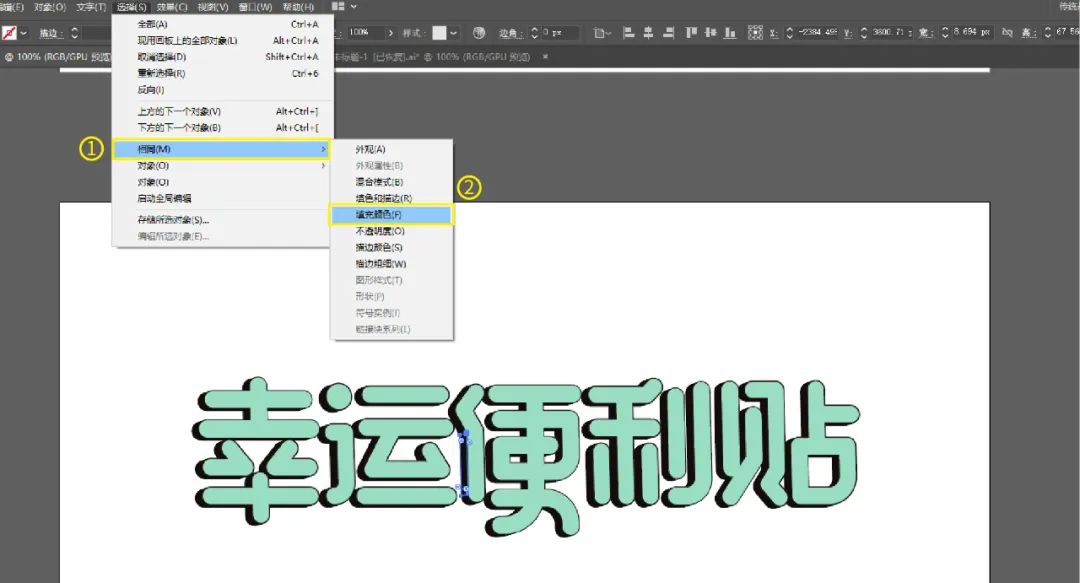The image size is (1080, 583).
Task: Click the arrange documents layout icon
Action: 338,6
